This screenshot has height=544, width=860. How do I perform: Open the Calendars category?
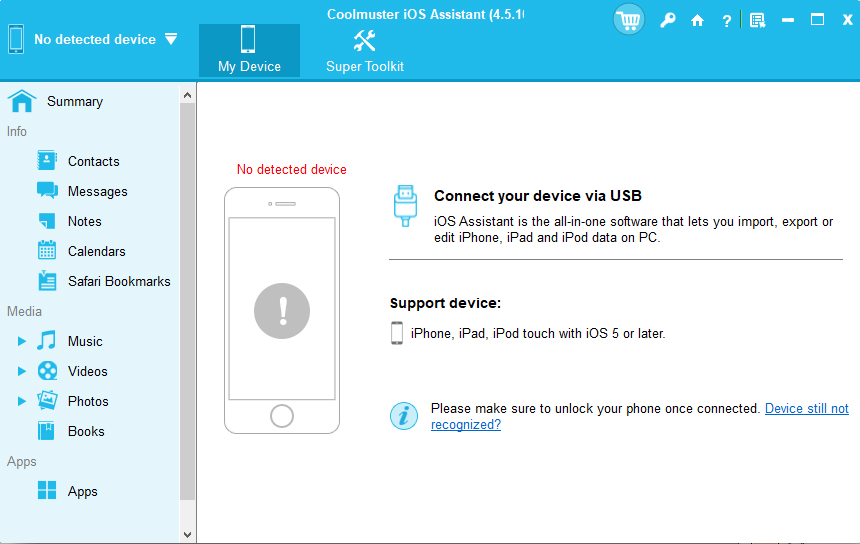[97, 251]
